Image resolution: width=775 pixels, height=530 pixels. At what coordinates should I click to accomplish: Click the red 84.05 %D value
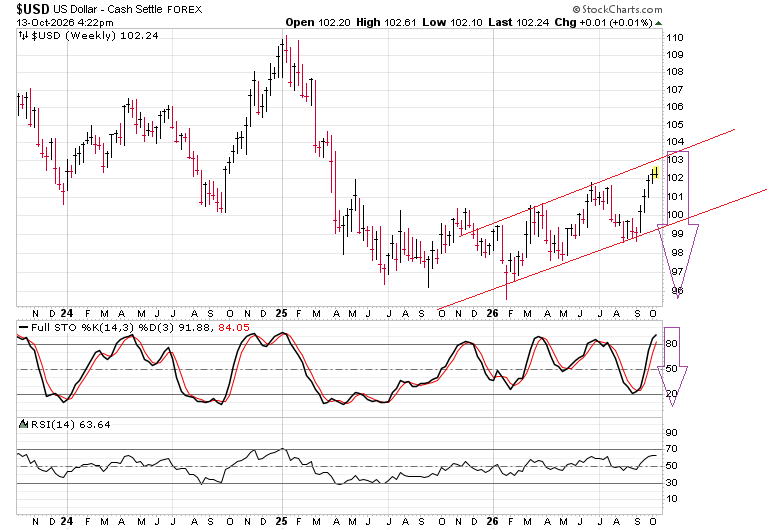(x=234, y=328)
